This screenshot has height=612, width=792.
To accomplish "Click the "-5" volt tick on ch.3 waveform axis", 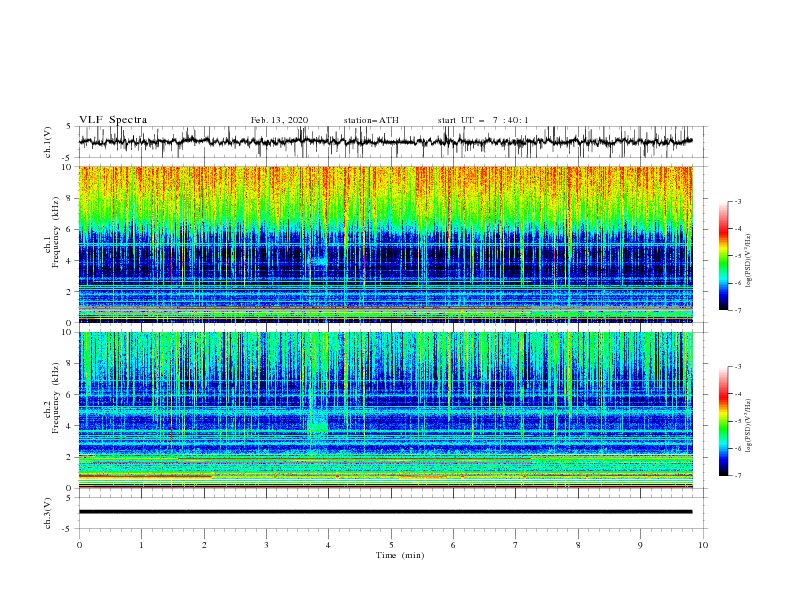I will [68, 529].
